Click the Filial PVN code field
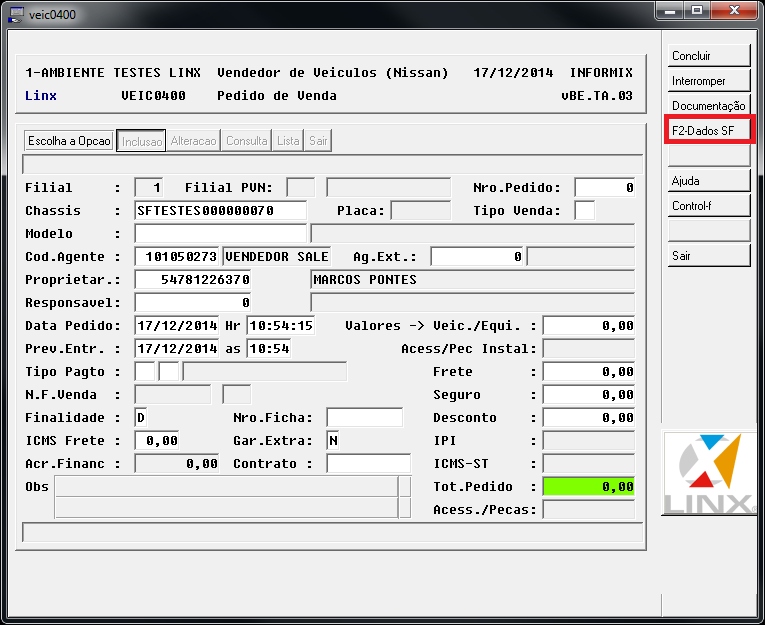The image size is (765, 625). click(x=301, y=187)
